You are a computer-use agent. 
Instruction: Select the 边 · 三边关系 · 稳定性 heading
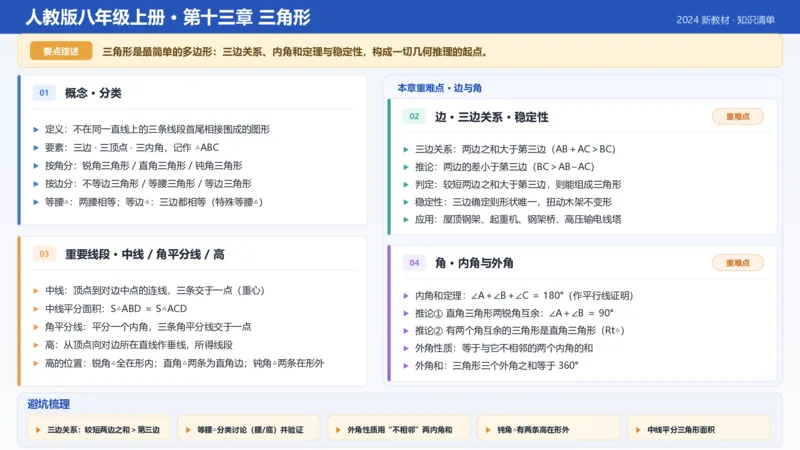[491, 117]
